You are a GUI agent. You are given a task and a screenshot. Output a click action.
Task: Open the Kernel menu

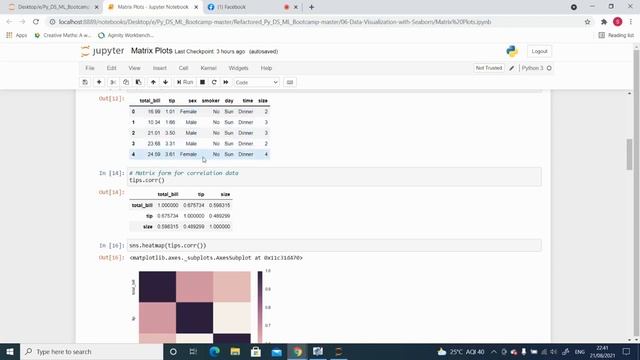click(x=208, y=68)
